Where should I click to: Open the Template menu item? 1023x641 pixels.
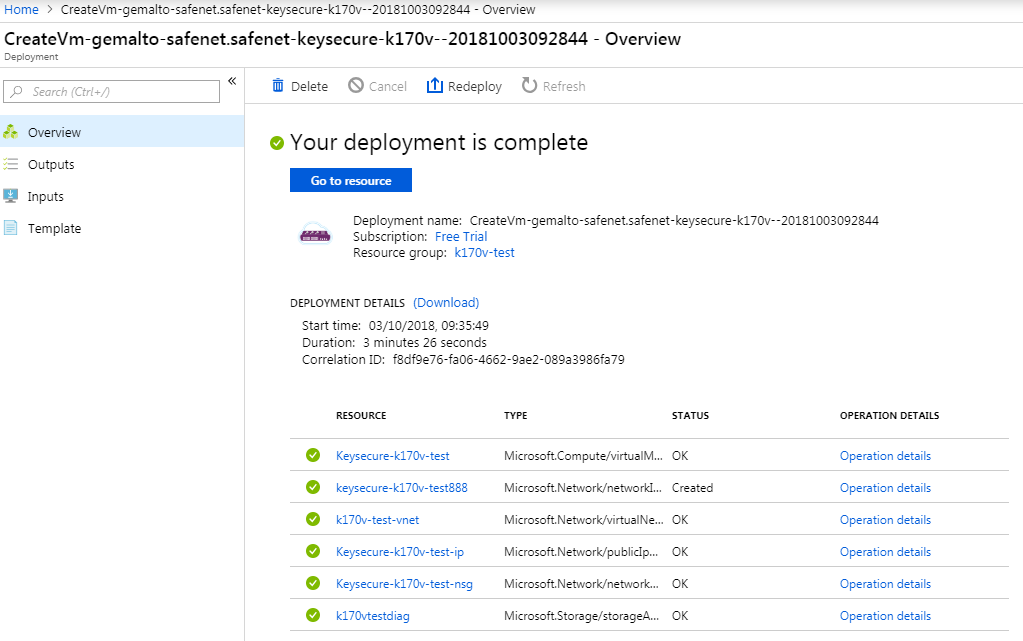(54, 228)
